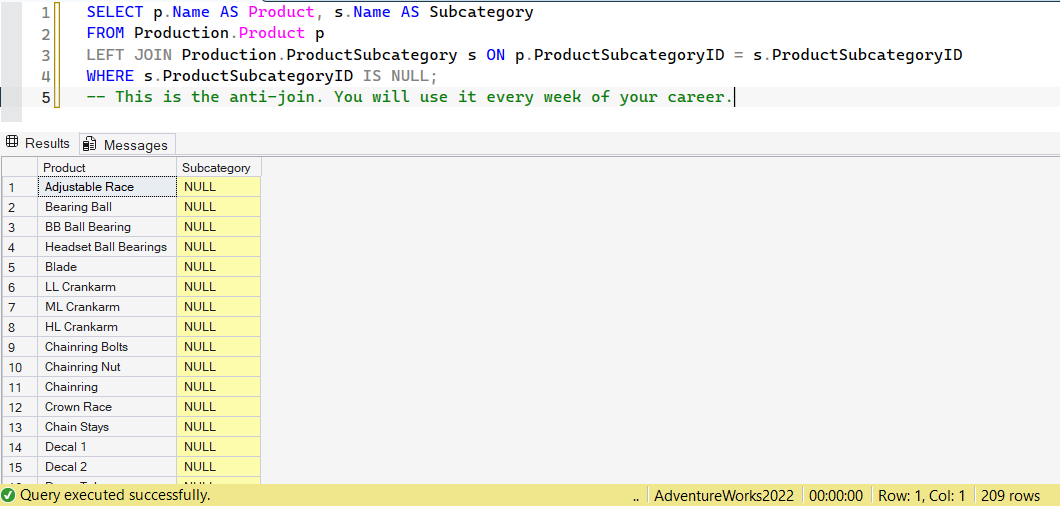This screenshot has width=1060, height=506.
Task: Select the Headset Ball Bearings cell
Action: coord(107,247)
